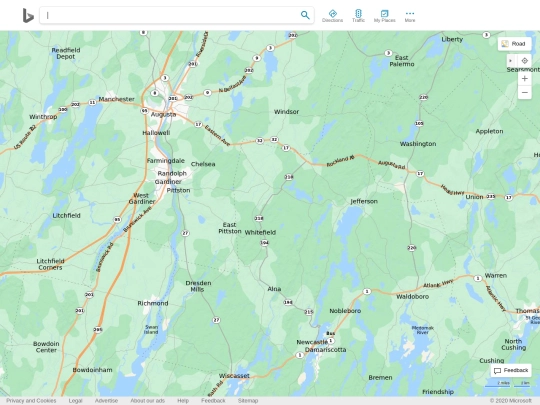Screen dimensions: 540x405
Task: Click the Jefferson label
Action: pyautogui.click(x=364, y=201)
